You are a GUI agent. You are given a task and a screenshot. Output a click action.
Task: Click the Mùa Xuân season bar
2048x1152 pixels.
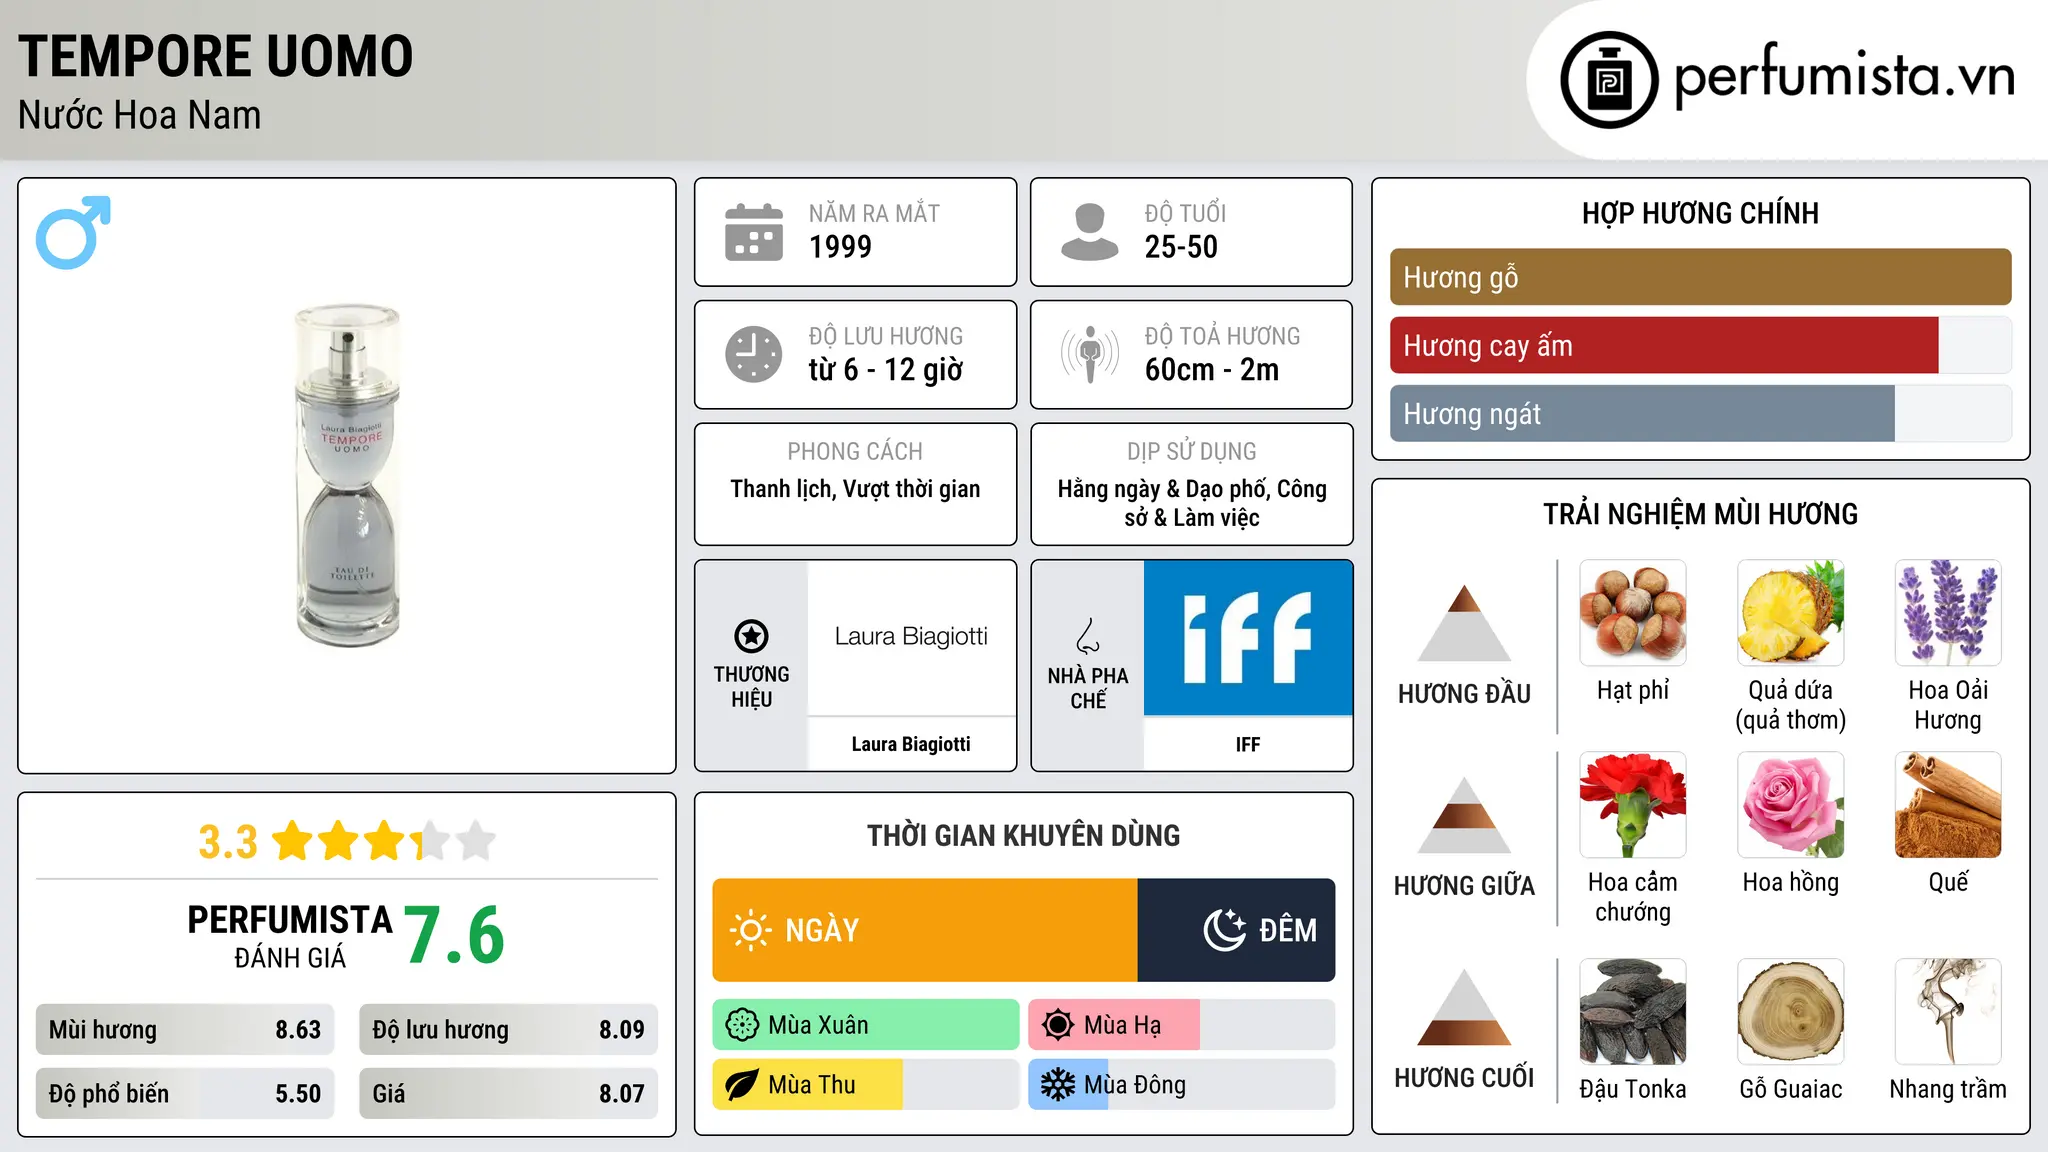coord(866,1025)
